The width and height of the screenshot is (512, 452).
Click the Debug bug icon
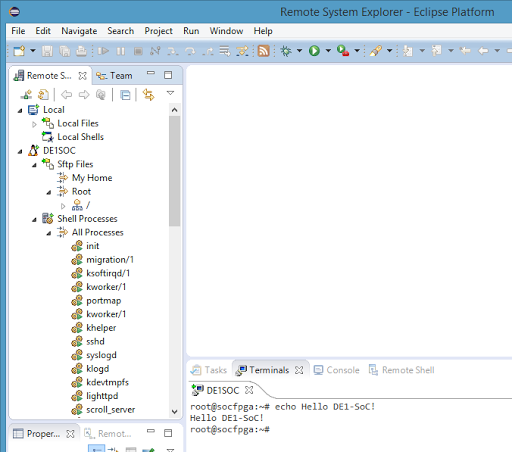[286, 51]
